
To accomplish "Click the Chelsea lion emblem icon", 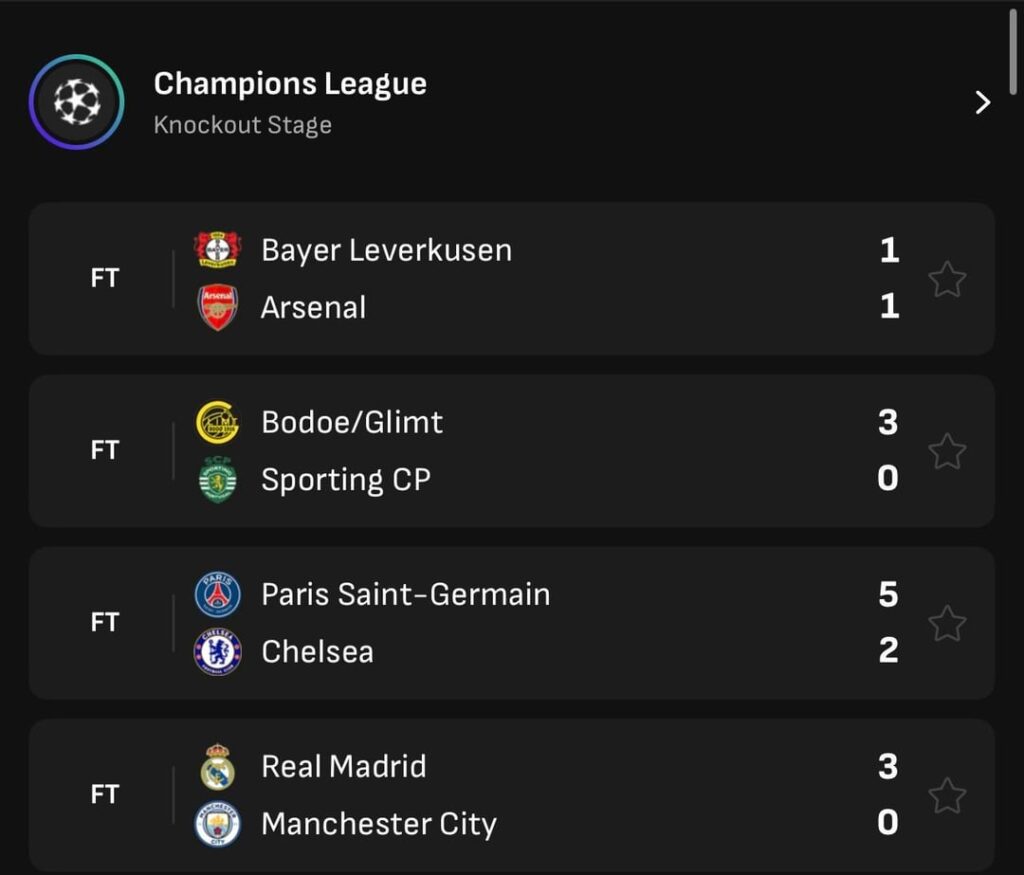I will pos(217,651).
